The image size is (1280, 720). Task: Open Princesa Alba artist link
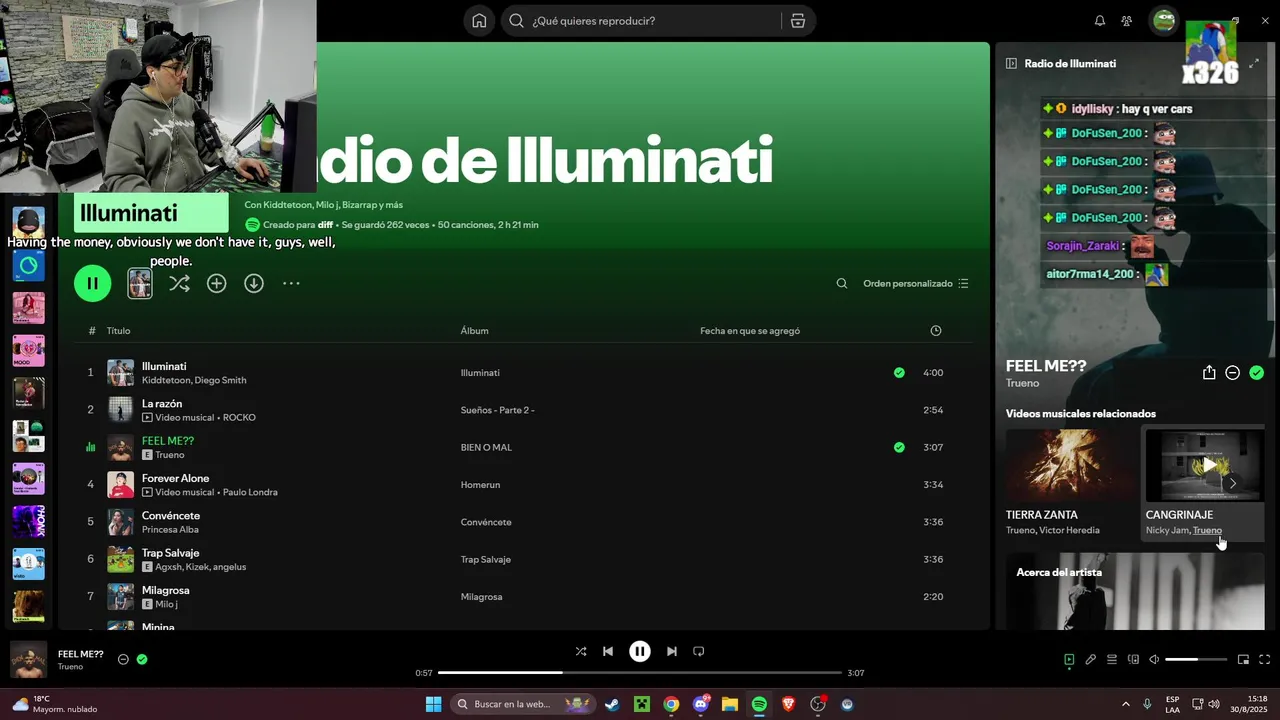point(170,530)
